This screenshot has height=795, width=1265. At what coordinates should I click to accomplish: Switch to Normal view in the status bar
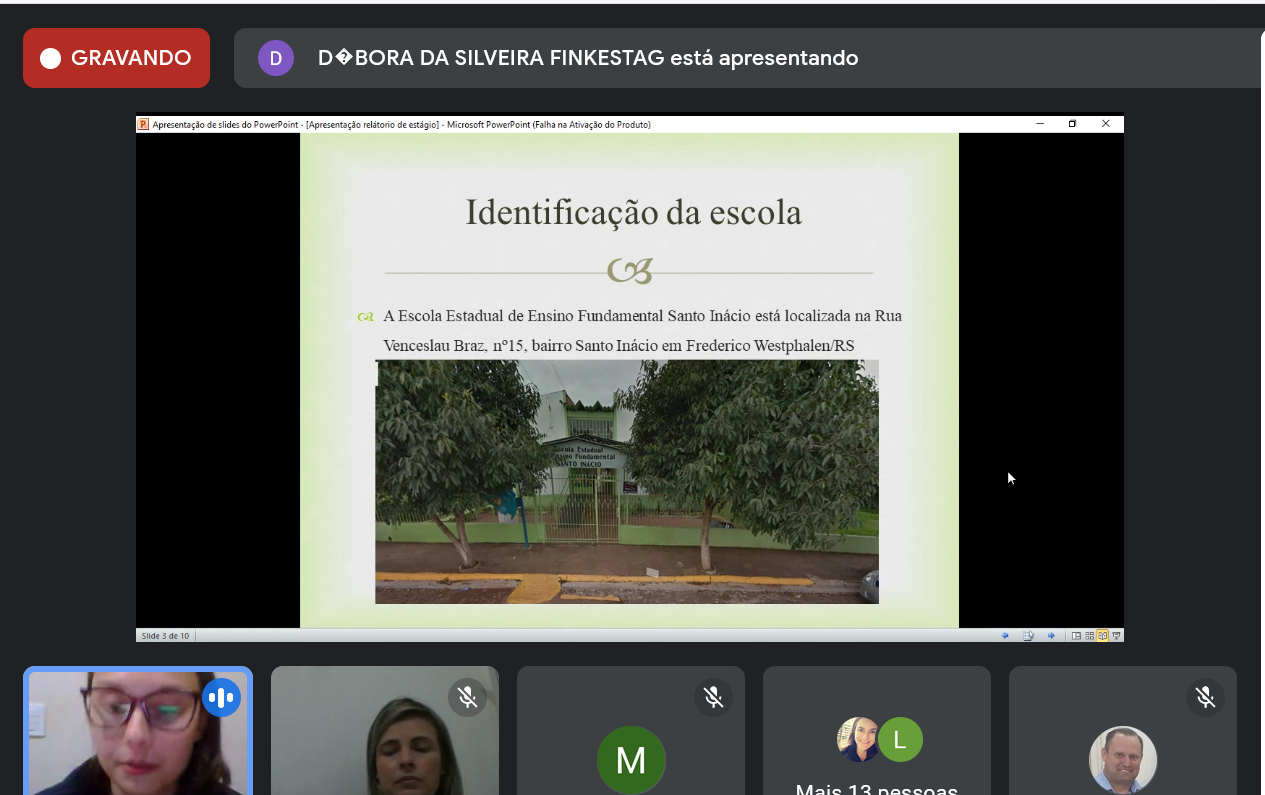[1076, 635]
